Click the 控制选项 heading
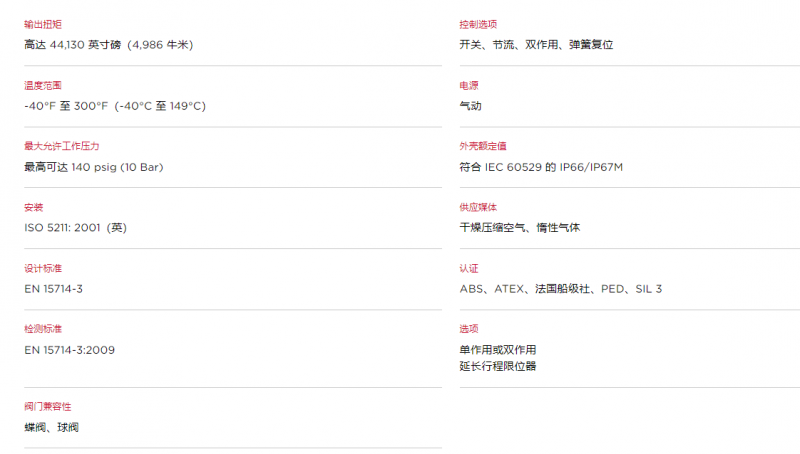The height and width of the screenshot is (454, 800). [x=478, y=24]
